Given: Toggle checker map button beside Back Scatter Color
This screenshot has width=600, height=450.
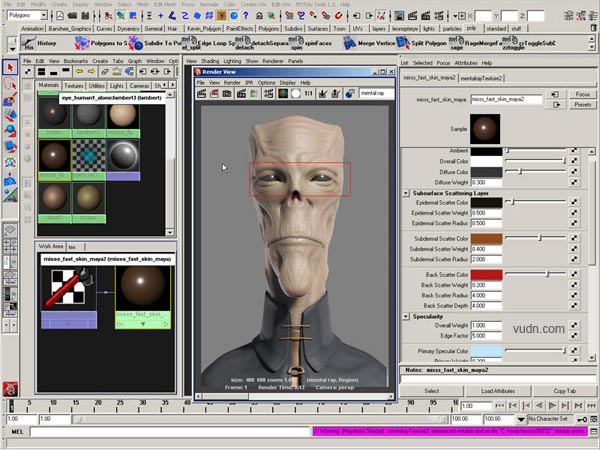Looking at the screenshot, I should pyautogui.click(x=574, y=274).
